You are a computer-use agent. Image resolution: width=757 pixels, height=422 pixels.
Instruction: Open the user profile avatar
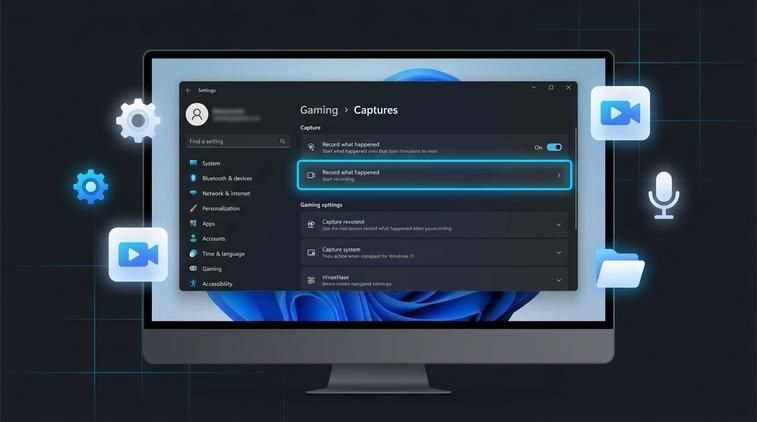pyautogui.click(x=197, y=114)
